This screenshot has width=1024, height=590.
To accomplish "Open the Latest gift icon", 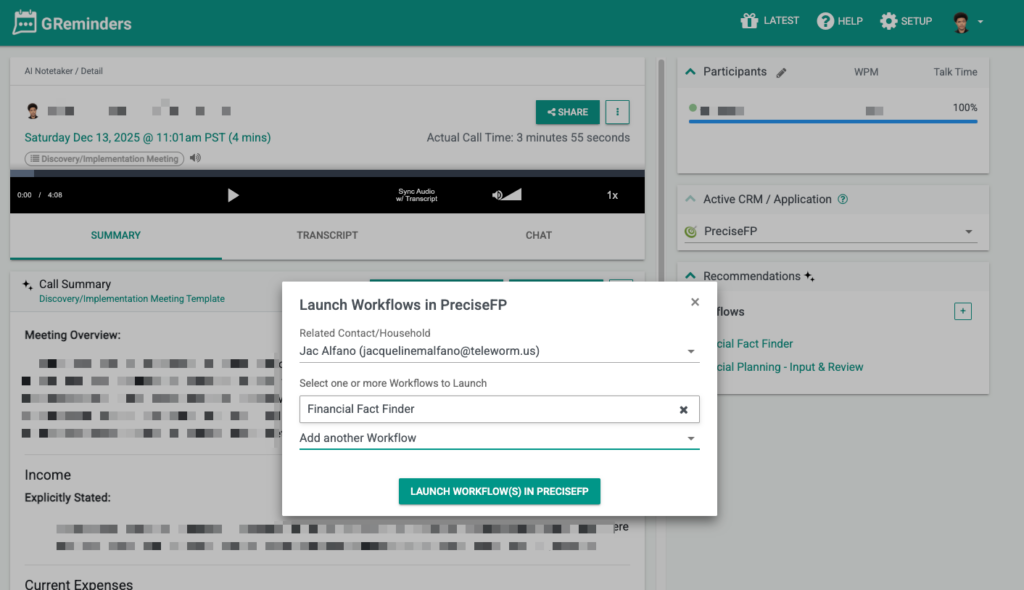I will (749, 21).
